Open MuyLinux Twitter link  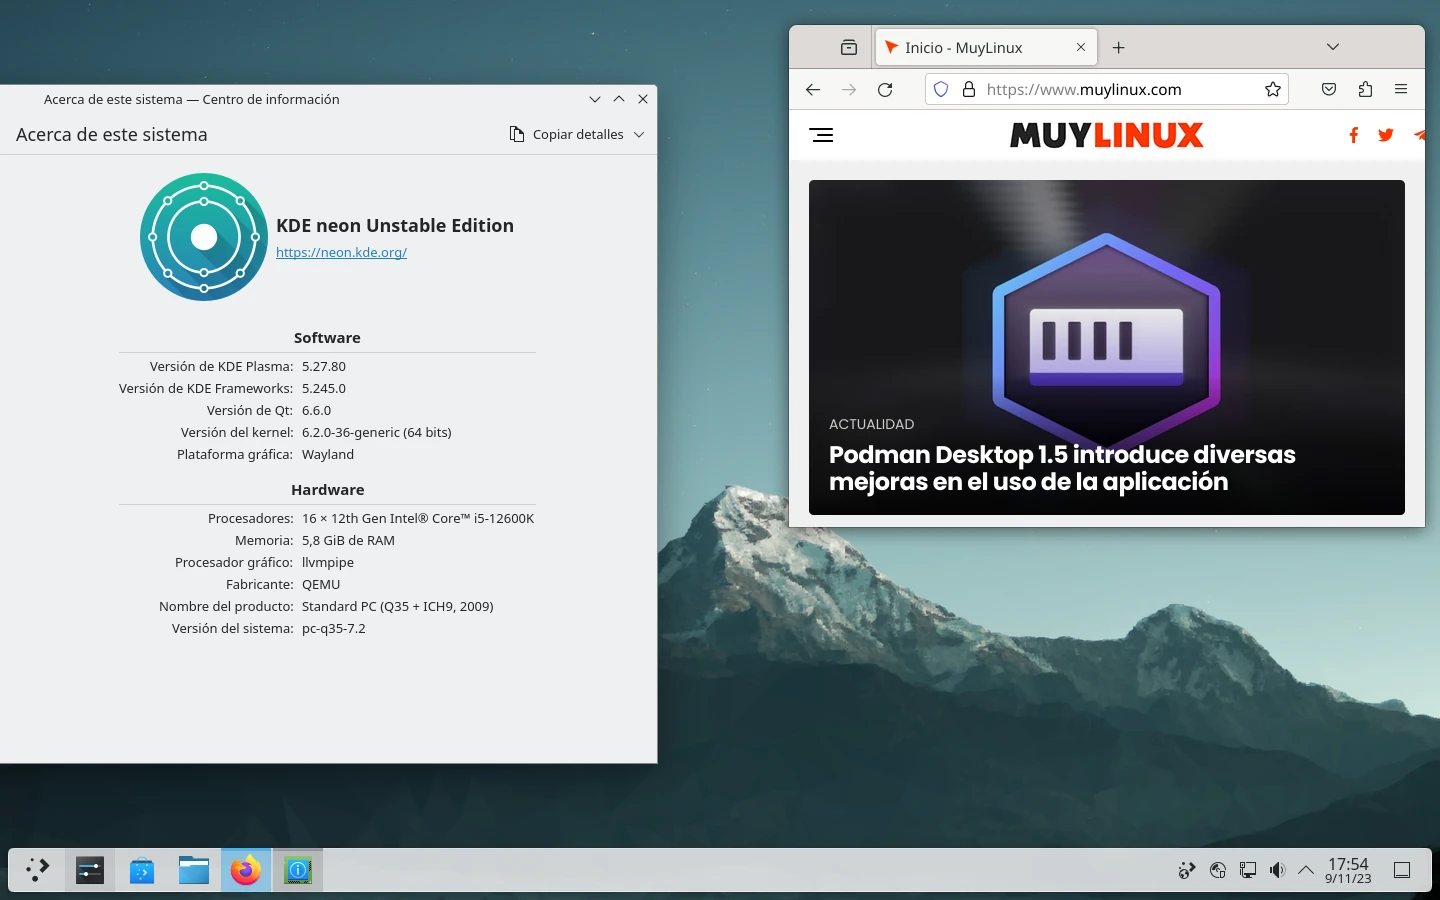(x=1386, y=135)
